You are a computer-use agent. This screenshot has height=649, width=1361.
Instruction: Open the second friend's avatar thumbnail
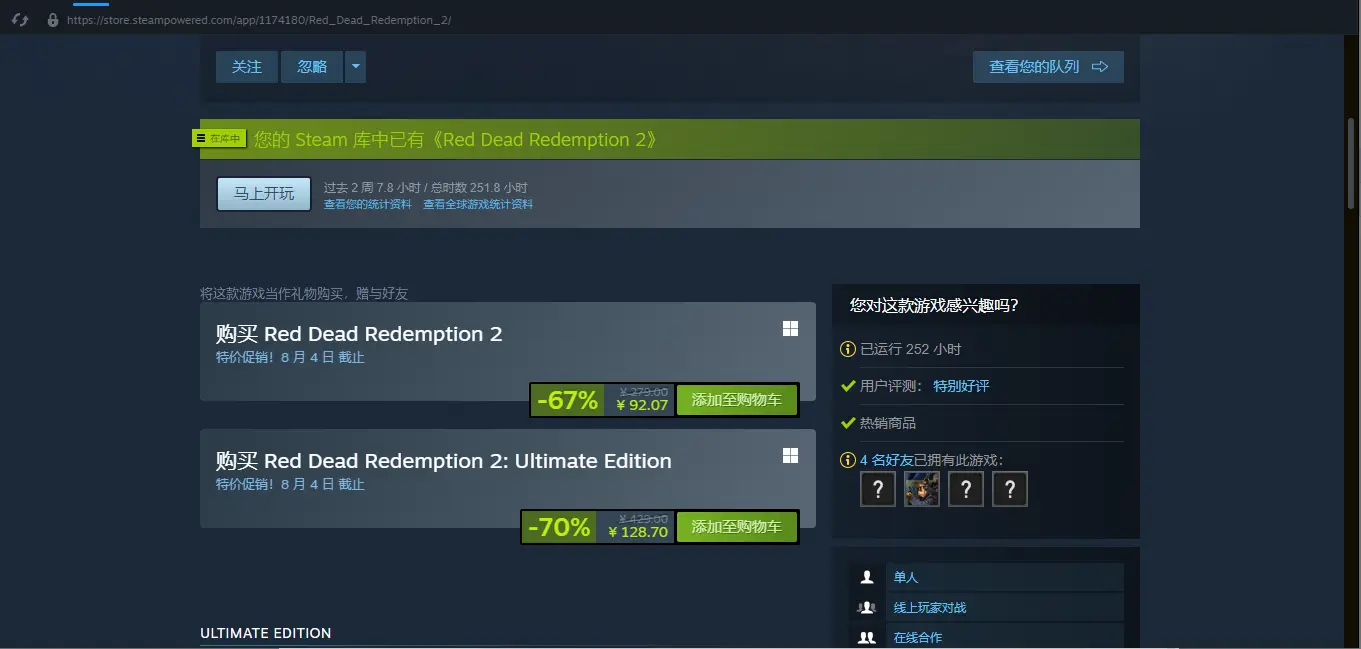click(x=921, y=489)
